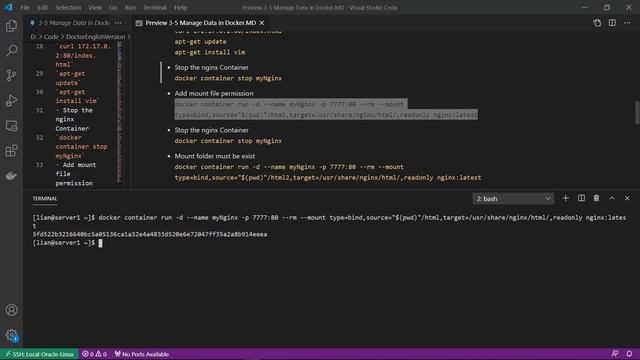Open More Actions for left editor group
Screen dimensions: 640x360
tap(118, 23)
